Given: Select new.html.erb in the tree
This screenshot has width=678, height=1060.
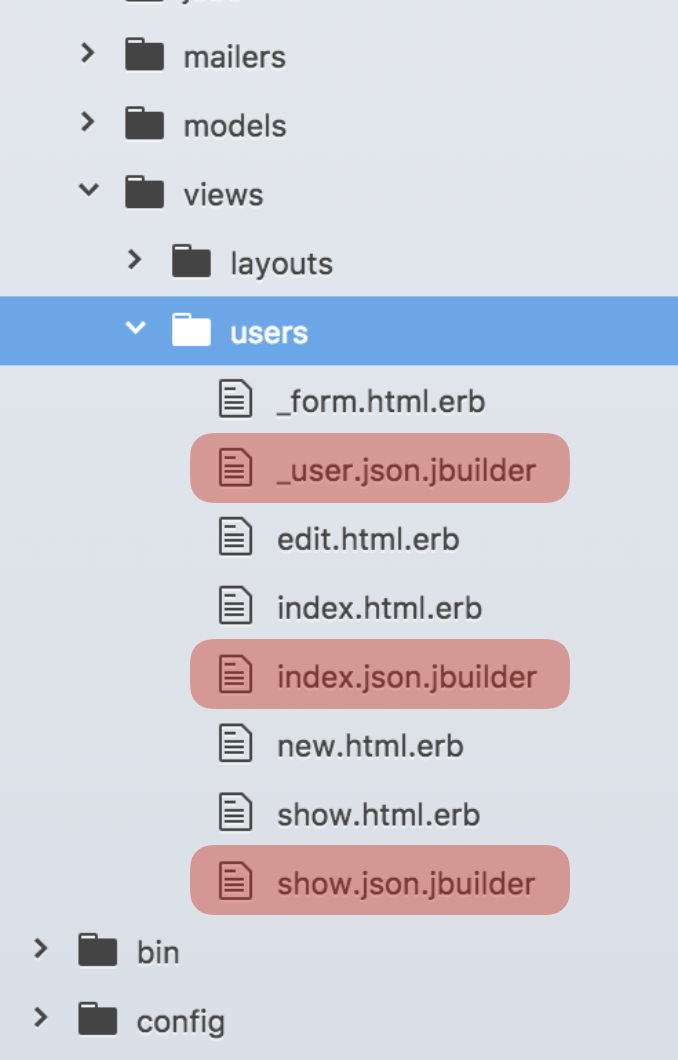Looking at the screenshot, I should pyautogui.click(x=370, y=746).
